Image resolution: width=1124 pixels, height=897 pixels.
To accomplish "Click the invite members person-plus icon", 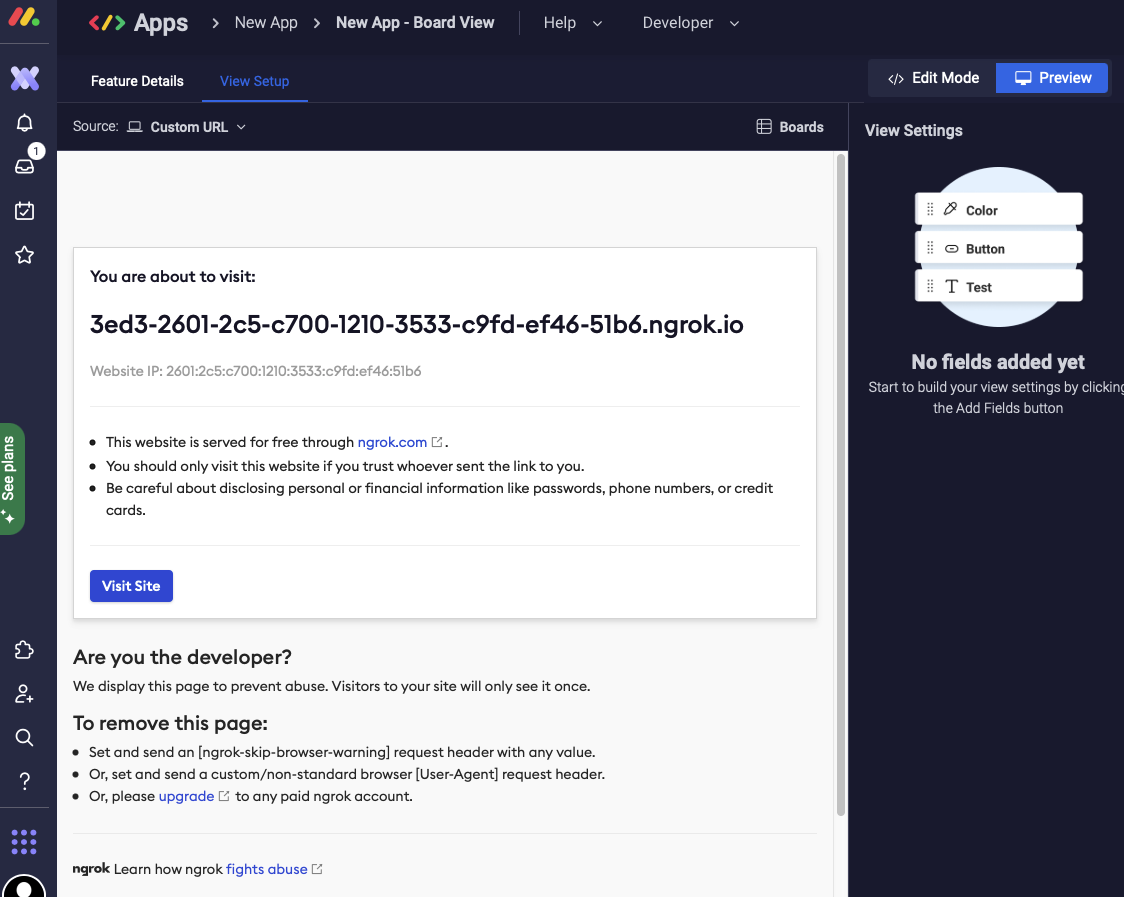I will pos(24,694).
